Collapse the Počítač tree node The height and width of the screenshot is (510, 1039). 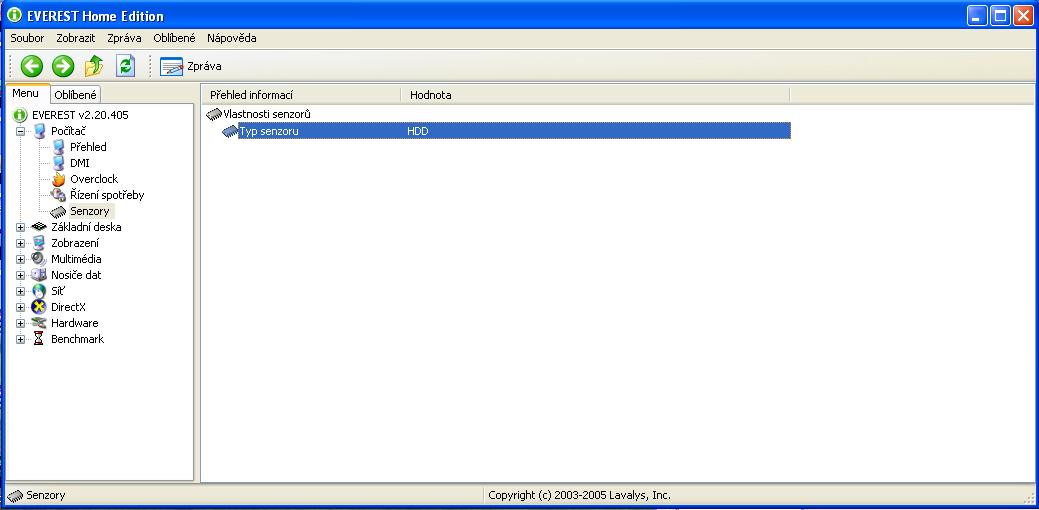[21, 131]
